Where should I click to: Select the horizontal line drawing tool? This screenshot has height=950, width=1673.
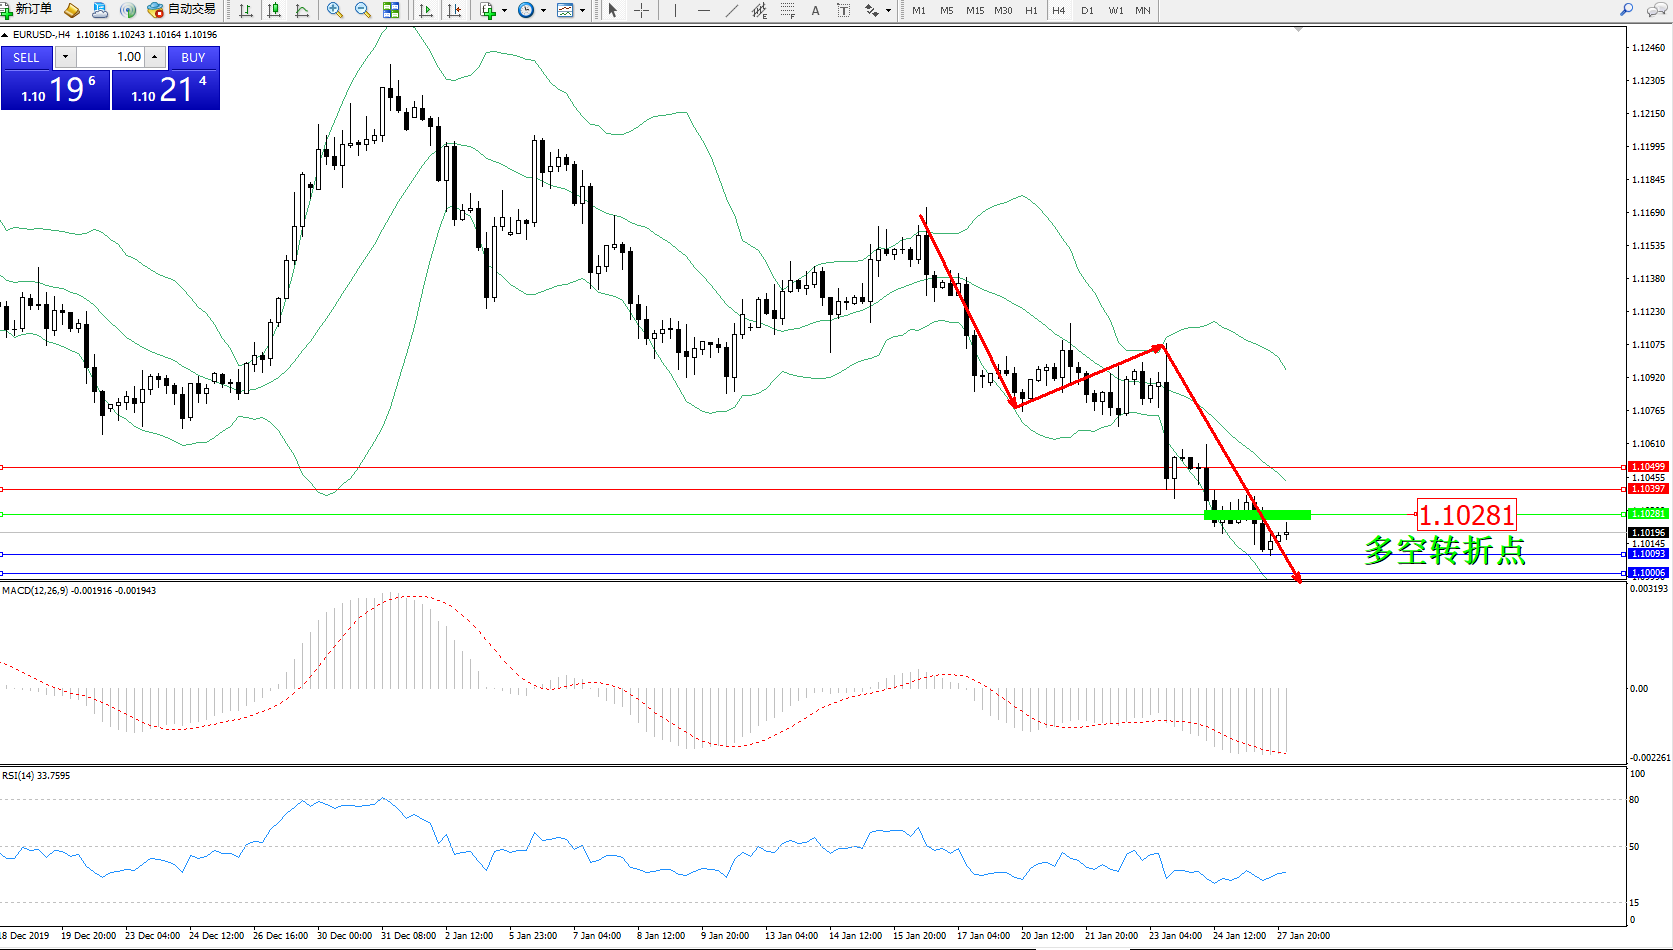(704, 10)
